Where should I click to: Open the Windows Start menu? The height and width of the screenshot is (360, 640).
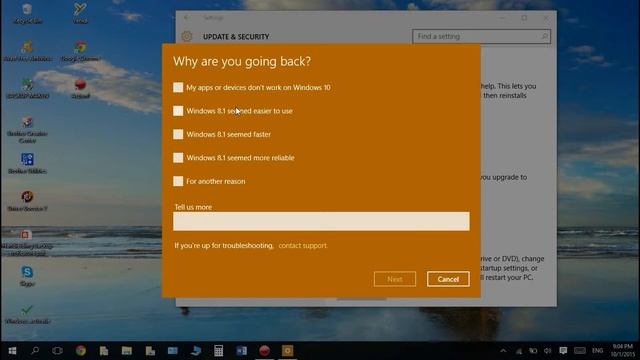[12, 351]
